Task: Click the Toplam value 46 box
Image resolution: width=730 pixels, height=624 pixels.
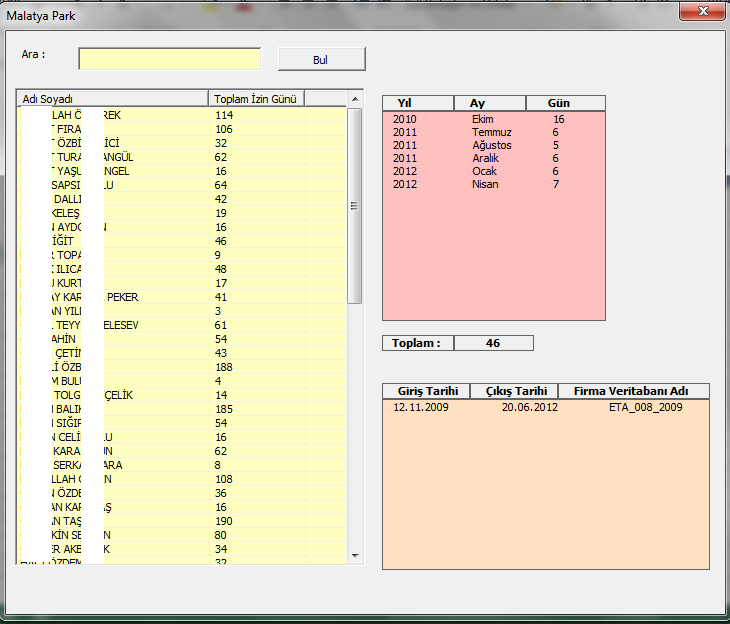Action: coord(493,343)
